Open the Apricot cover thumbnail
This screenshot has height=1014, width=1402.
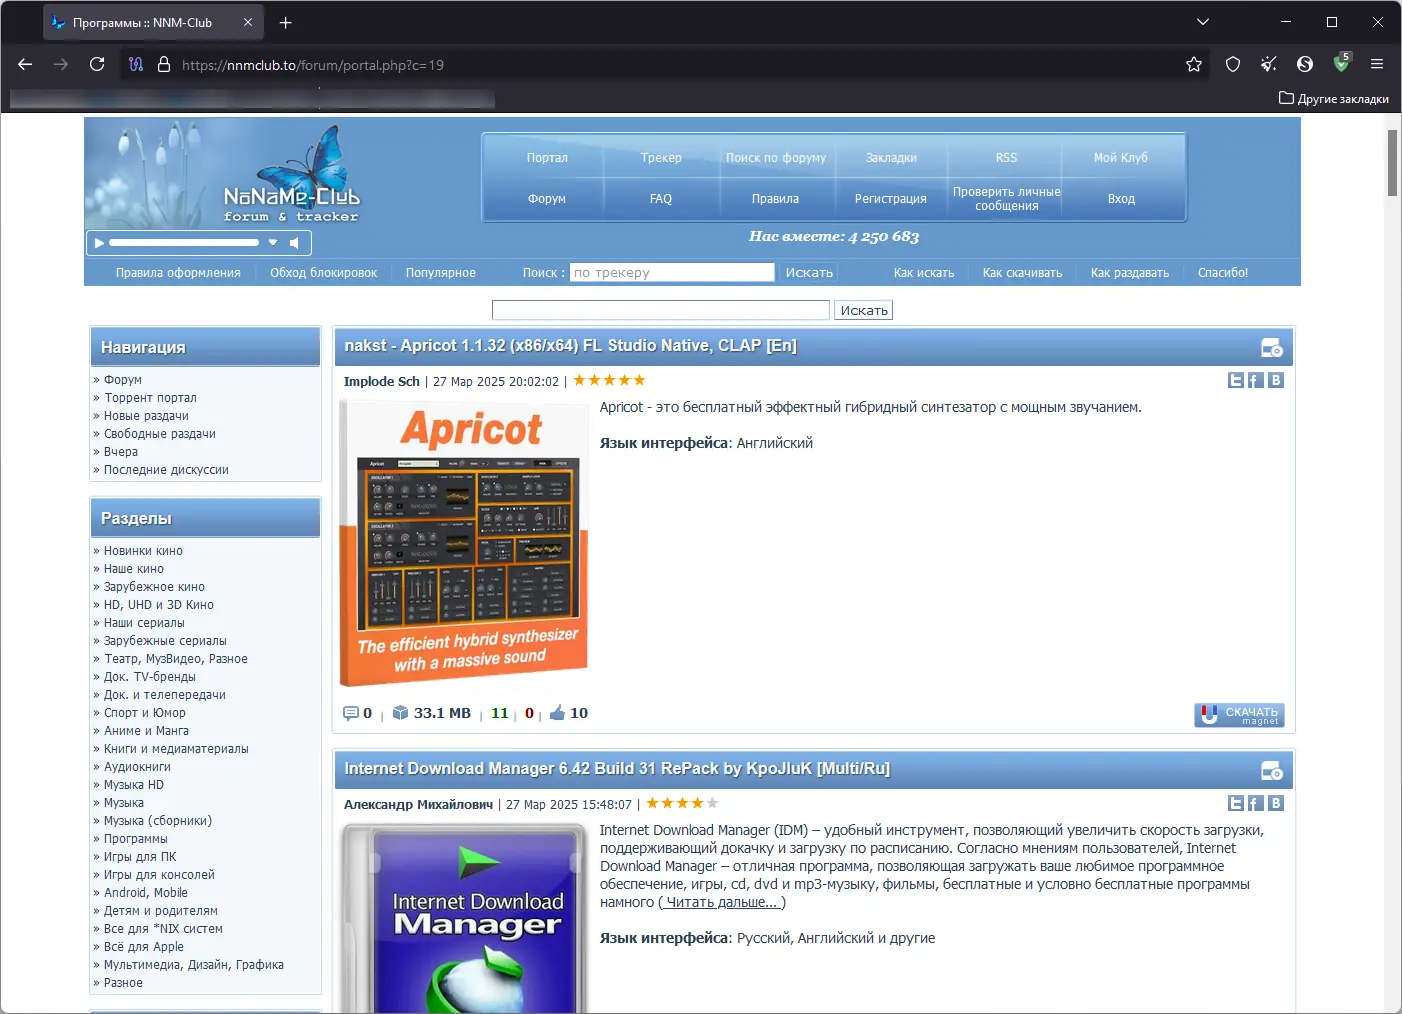(464, 543)
